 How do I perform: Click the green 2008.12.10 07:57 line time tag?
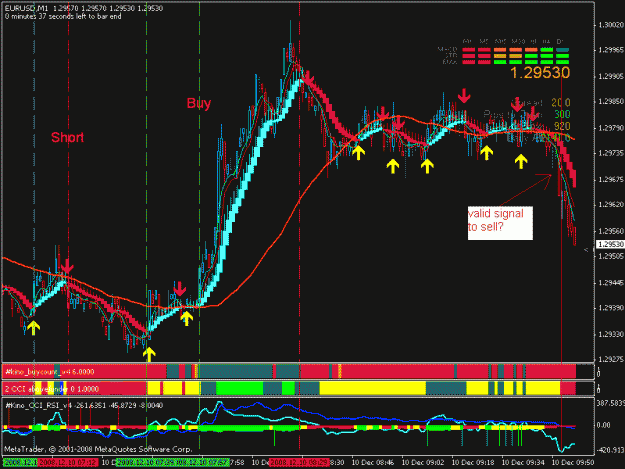click(x=203, y=463)
